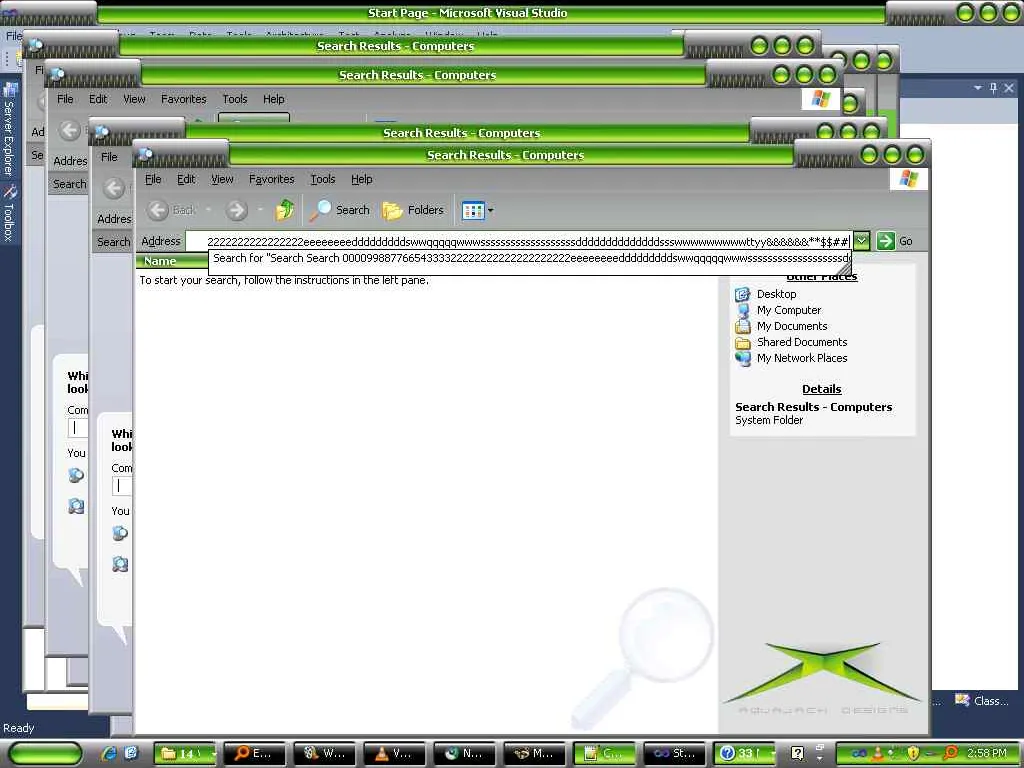Collapse the Details section header
Viewport: 1024px width, 768px height.
coord(822,389)
